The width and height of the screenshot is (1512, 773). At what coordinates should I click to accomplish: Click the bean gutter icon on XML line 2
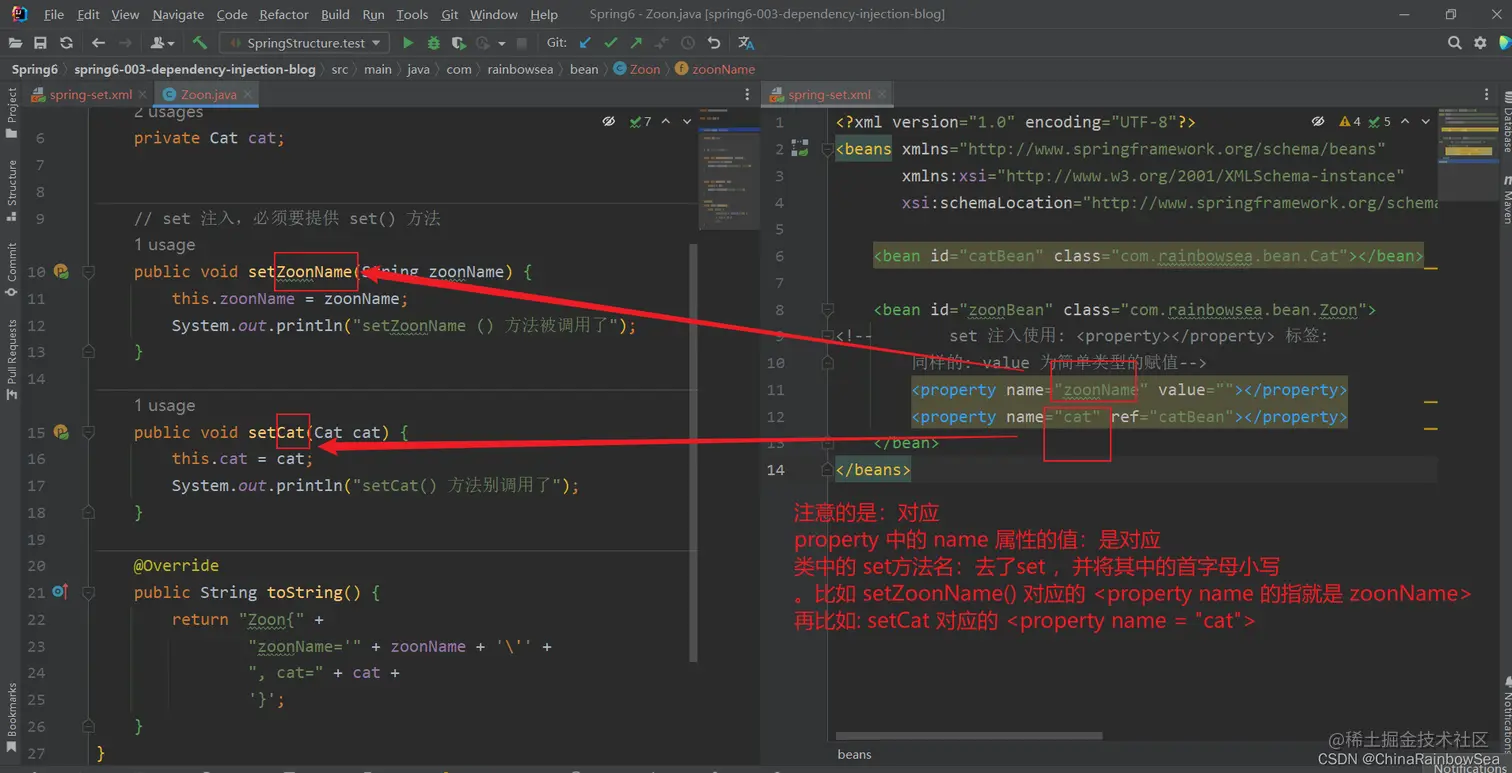point(799,149)
